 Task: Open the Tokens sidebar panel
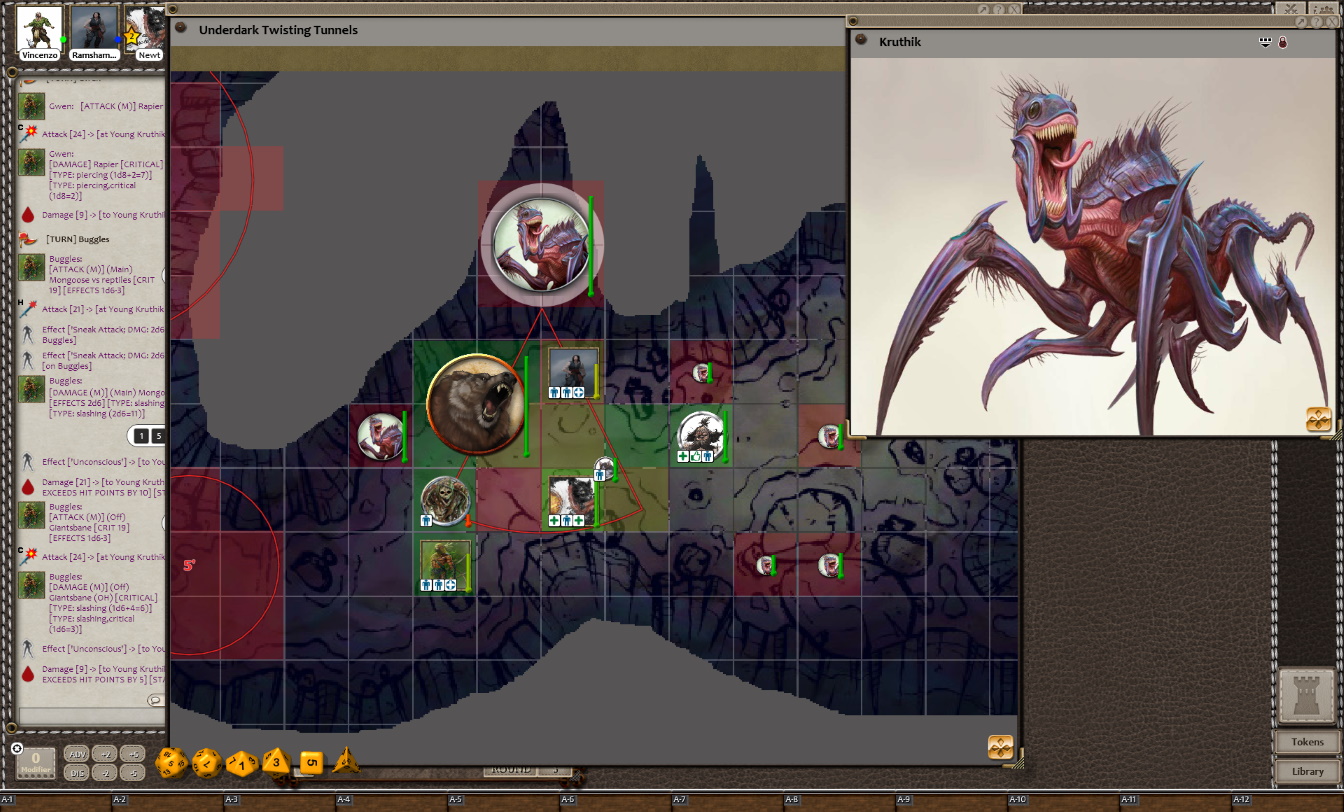(1307, 742)
